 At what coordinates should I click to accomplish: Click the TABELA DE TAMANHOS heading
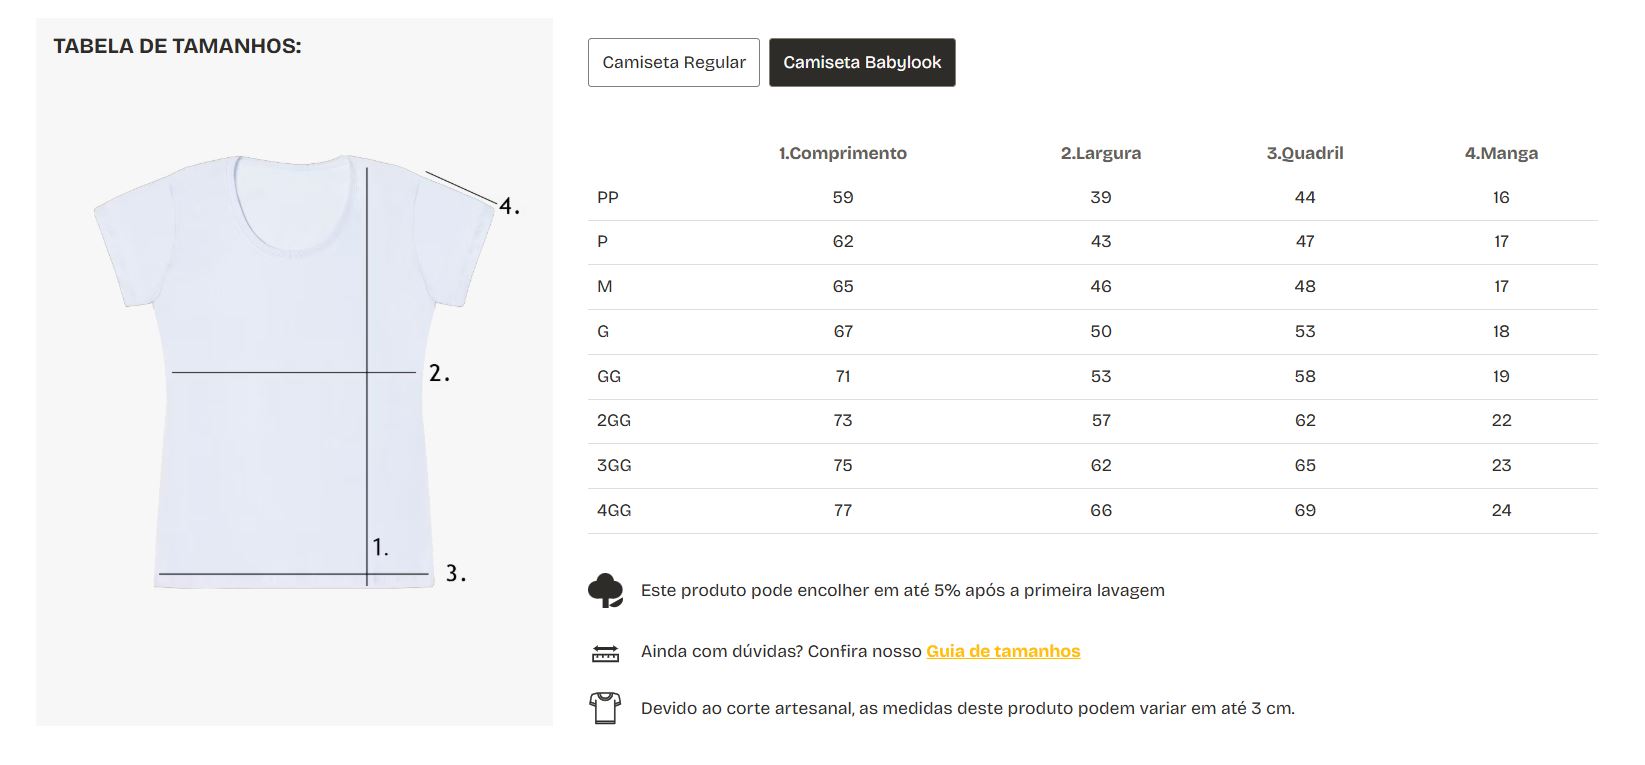[177, 46]
